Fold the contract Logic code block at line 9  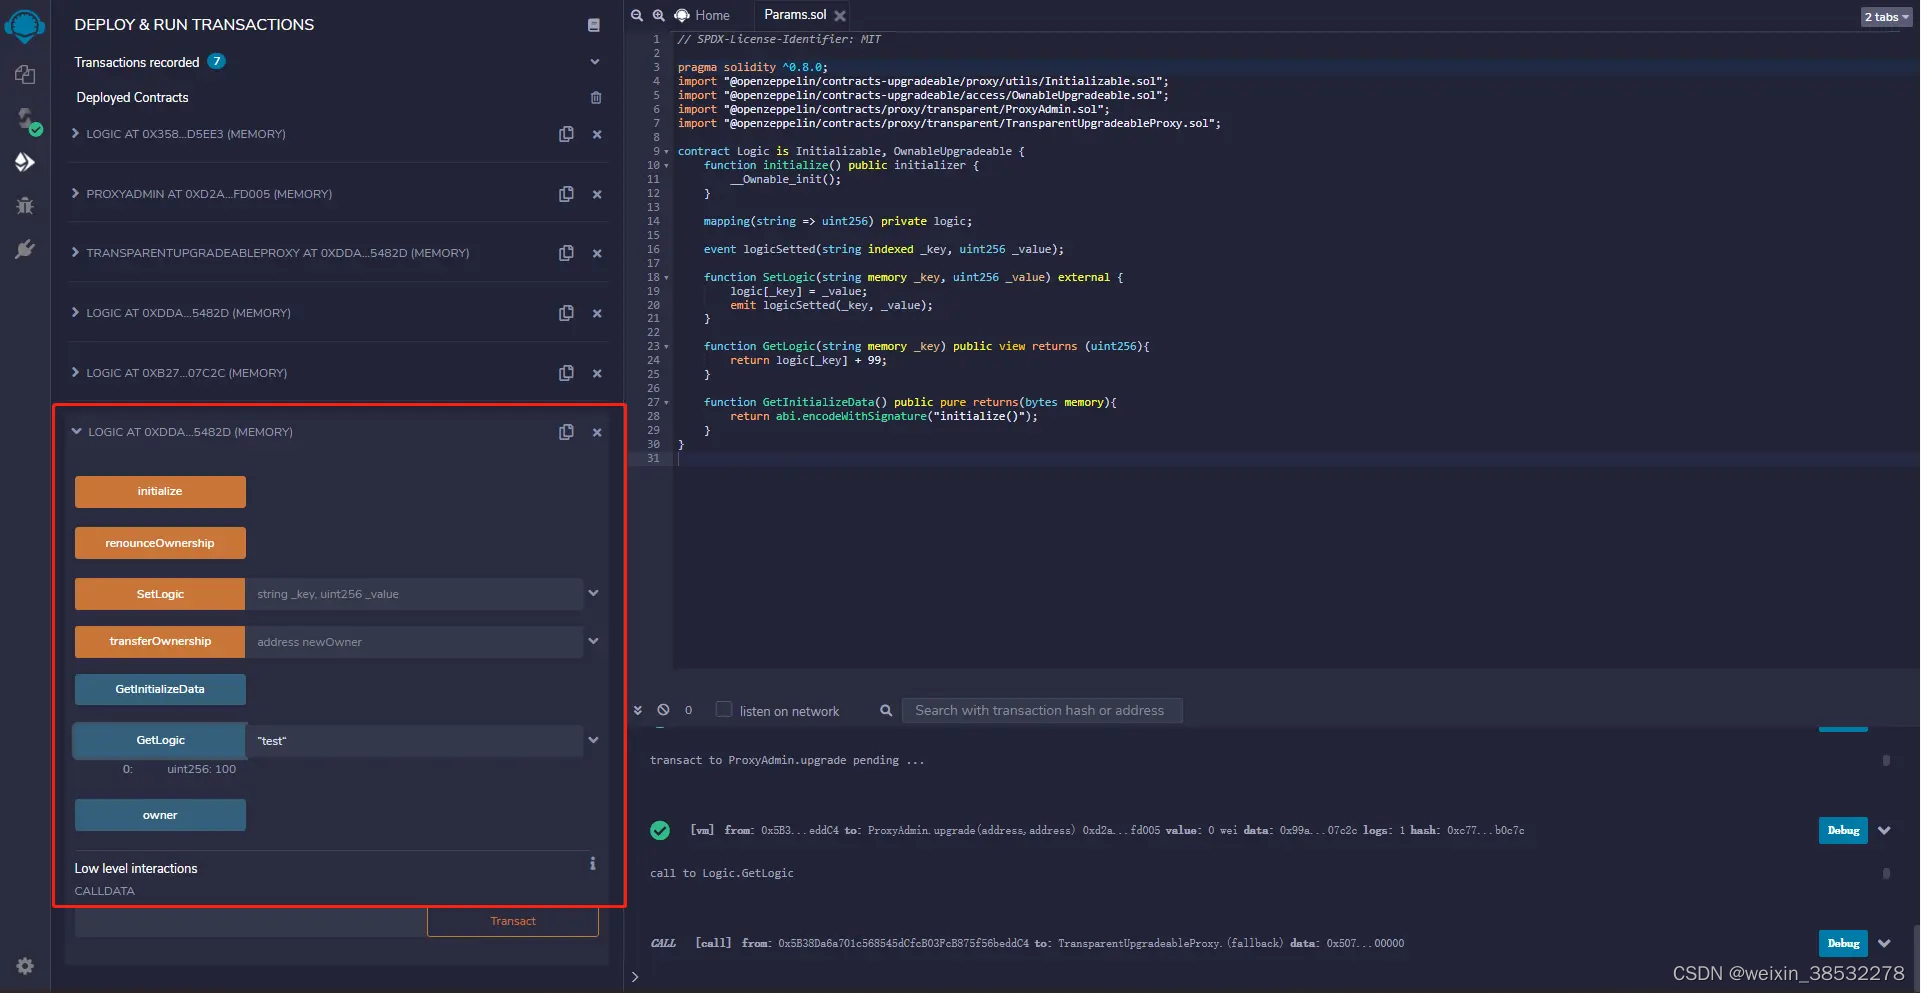(x=667, y=152)
